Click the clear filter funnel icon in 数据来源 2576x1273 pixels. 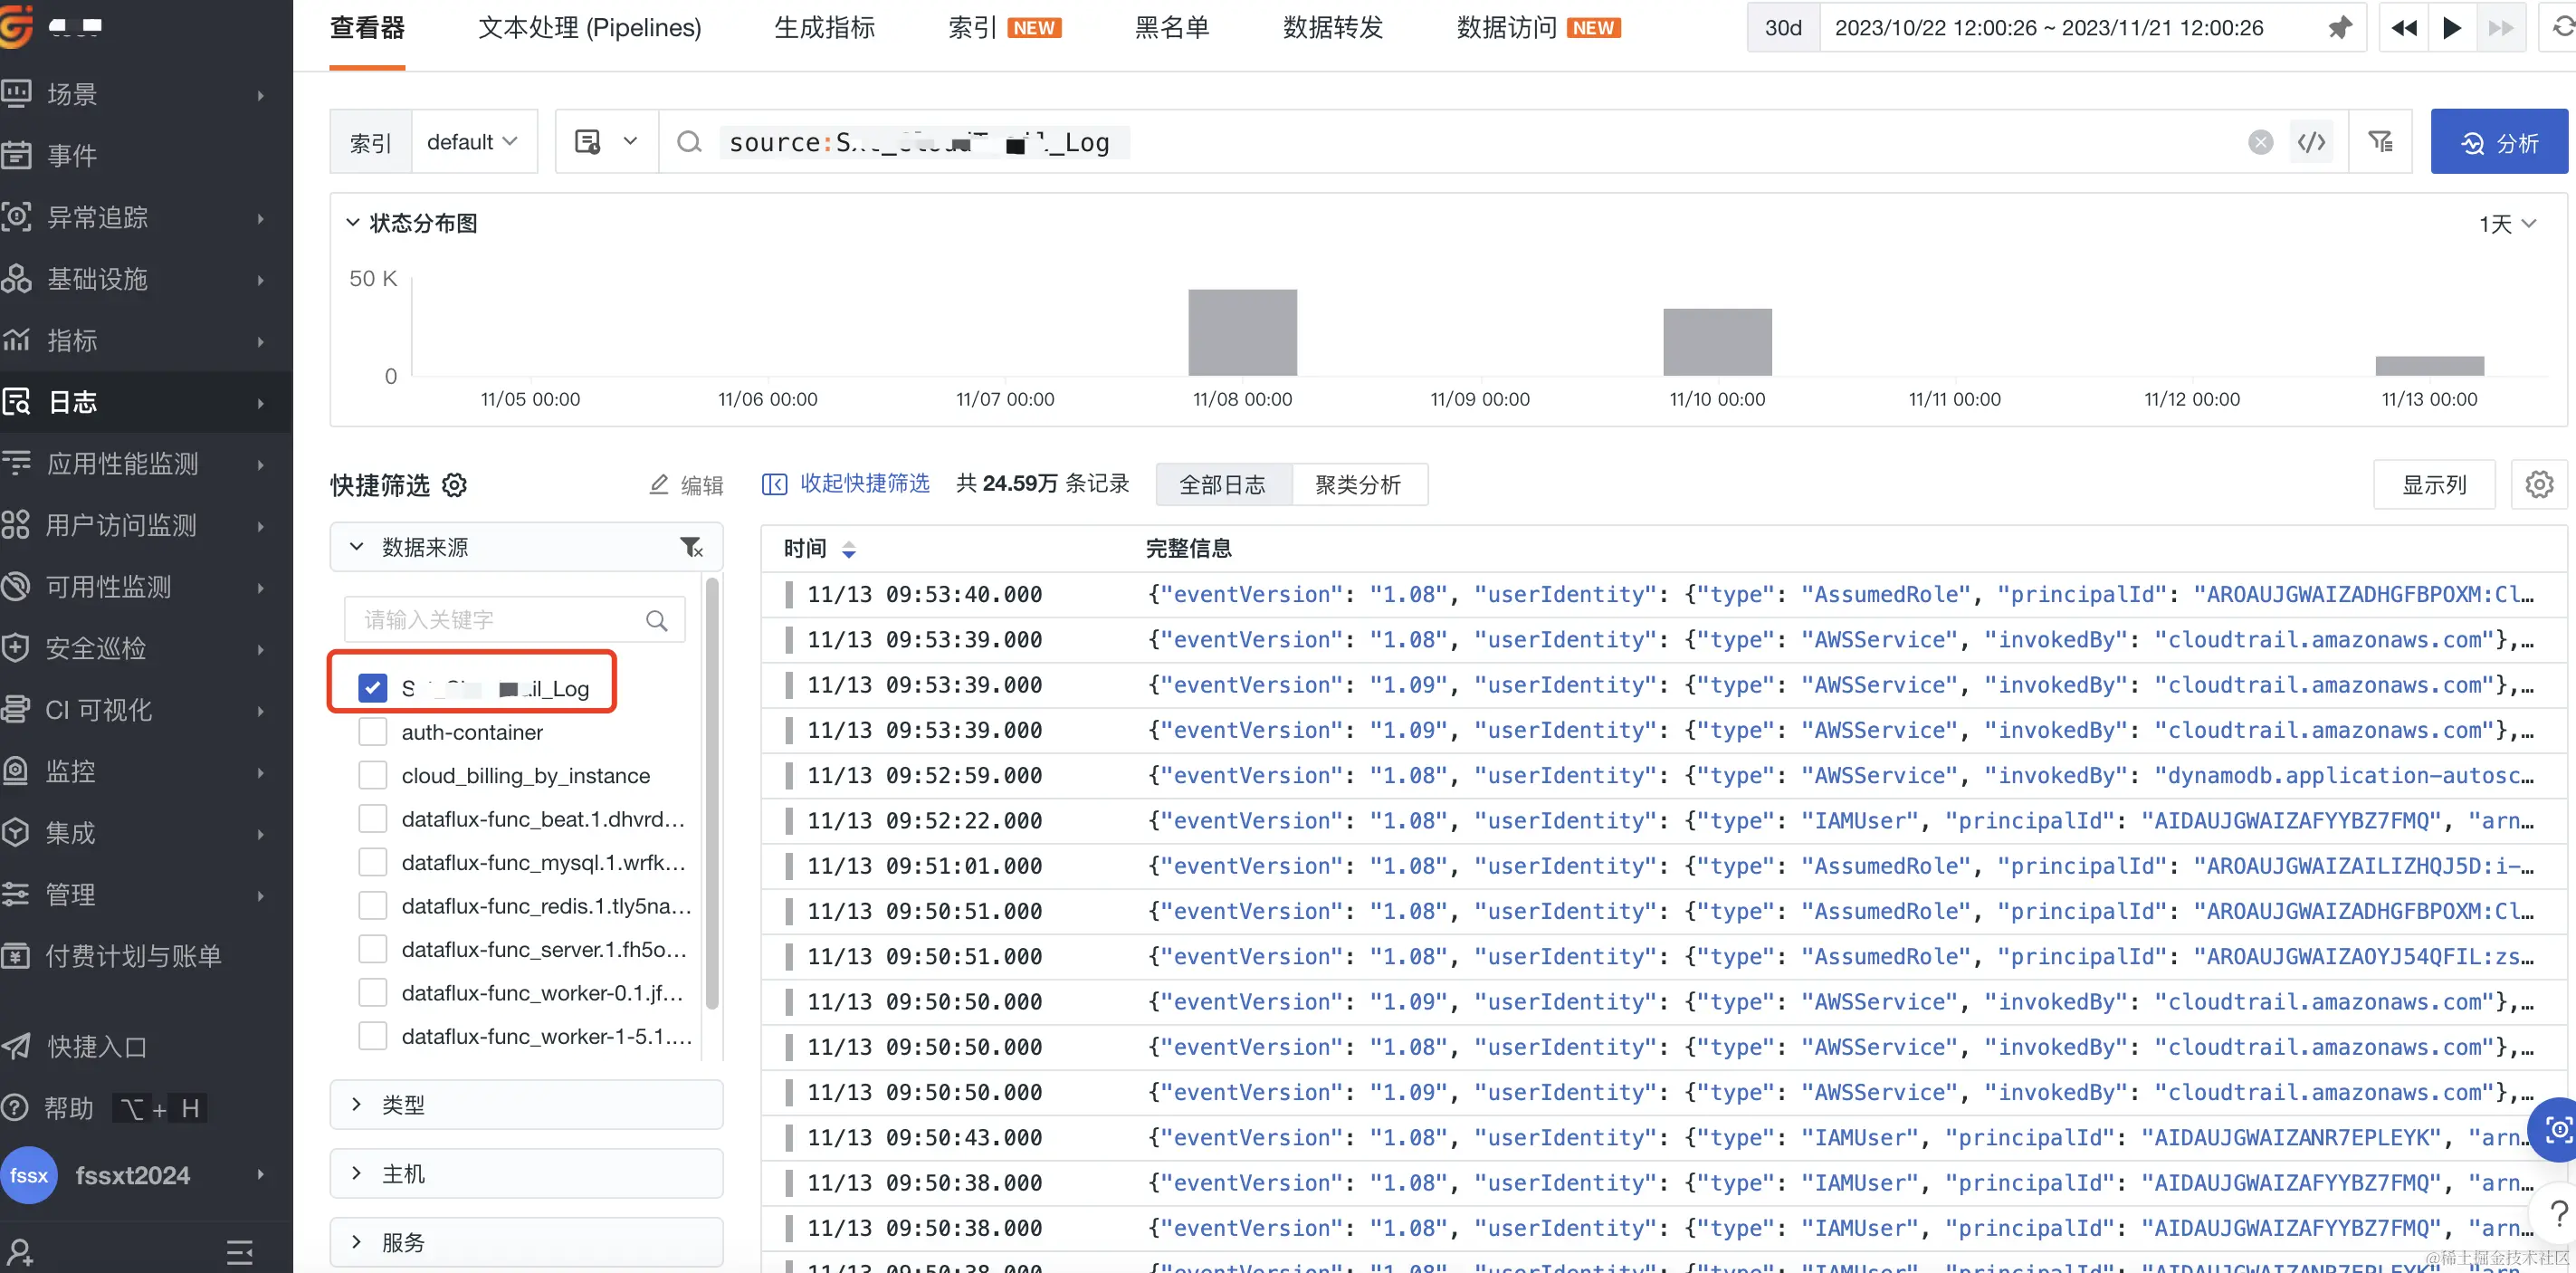point(691,547)
